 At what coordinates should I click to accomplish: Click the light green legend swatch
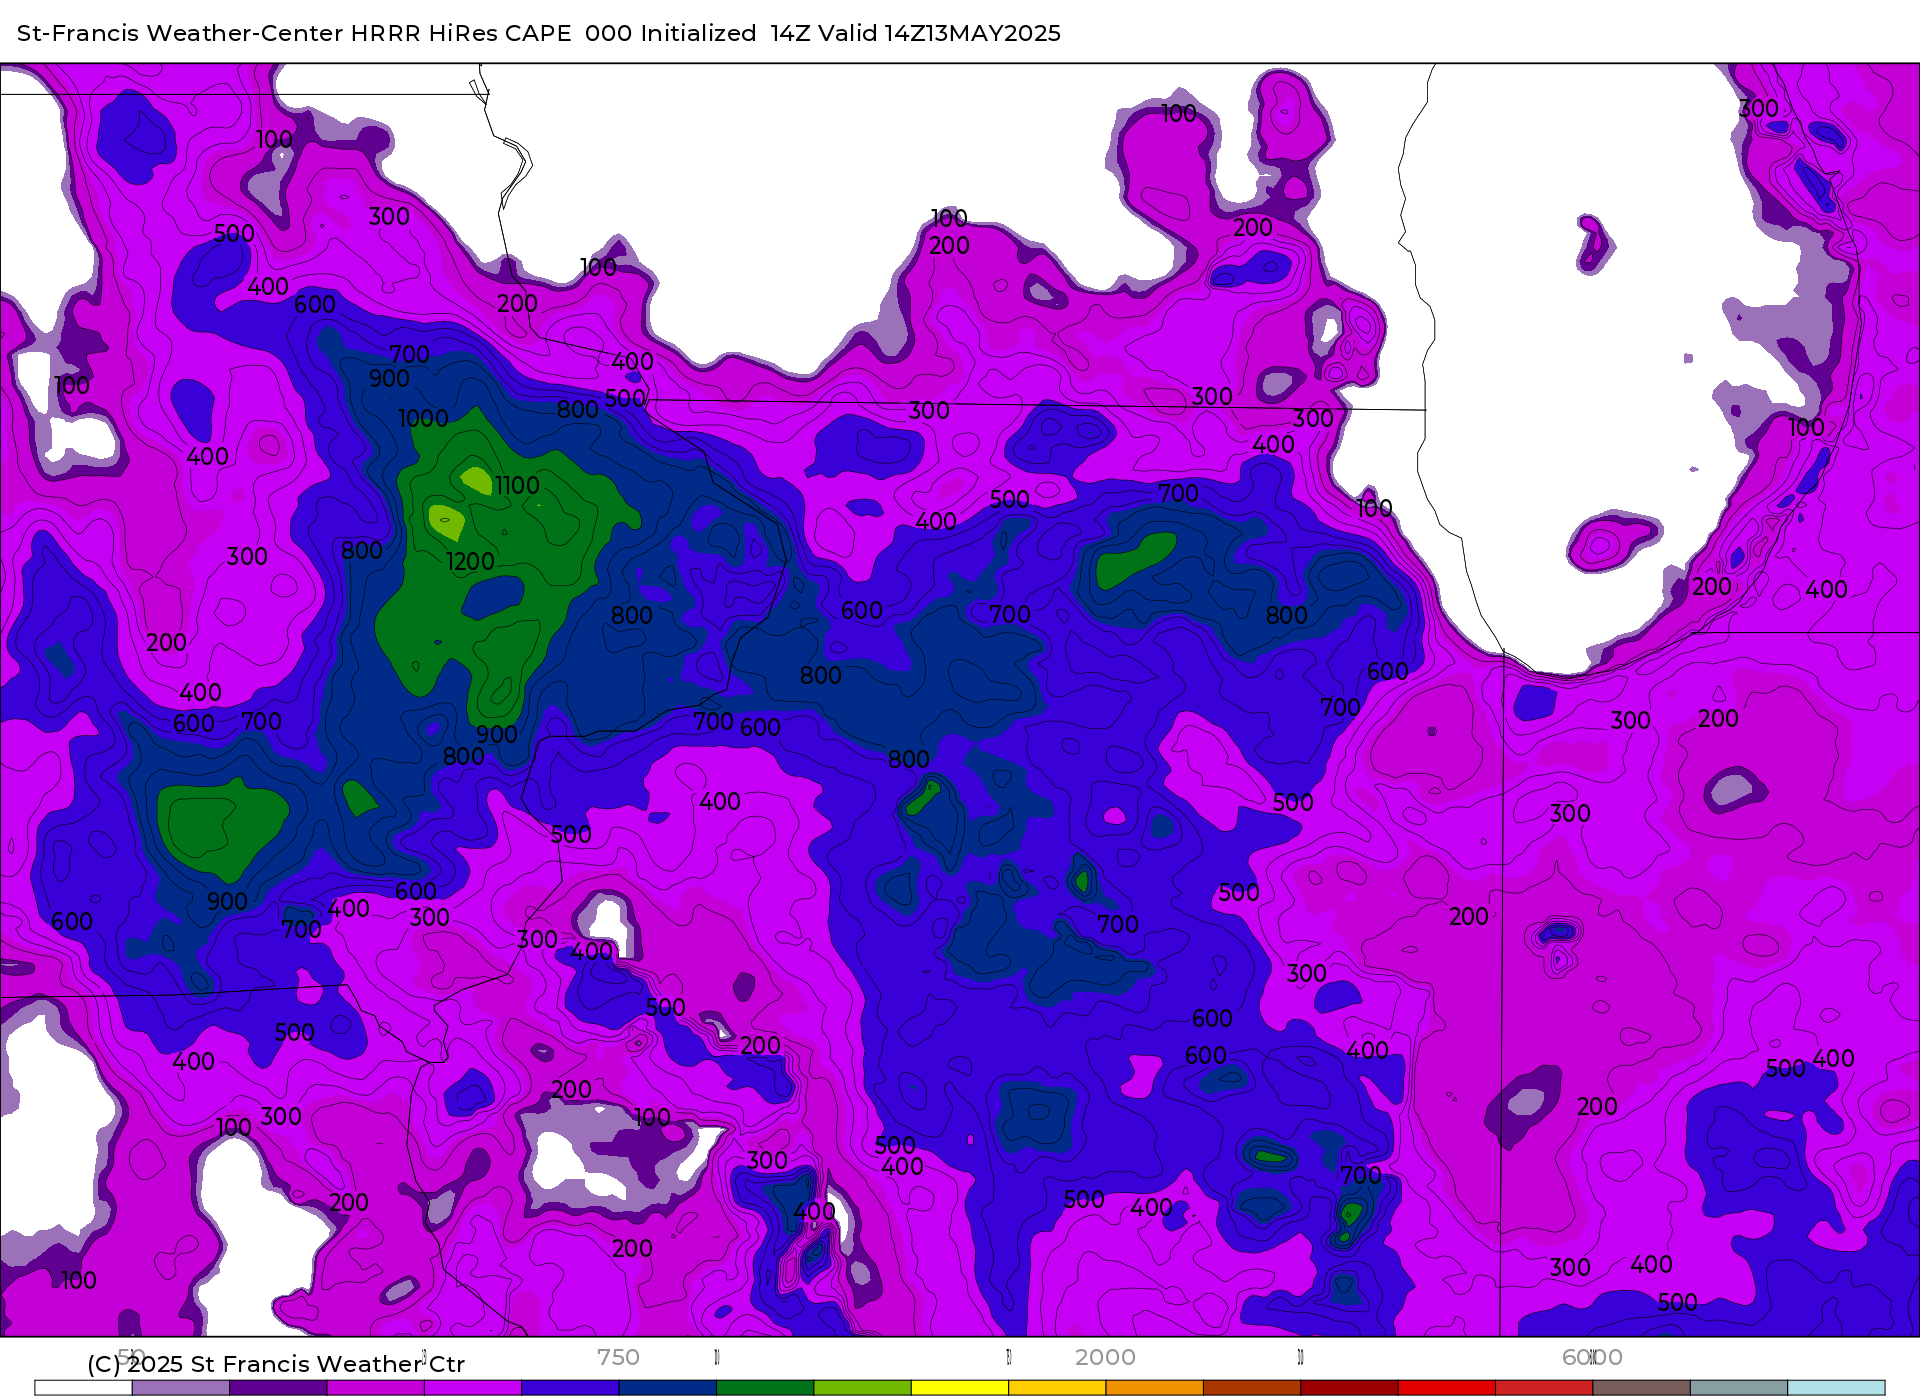pyautogui.click(x=863, y=1388)
